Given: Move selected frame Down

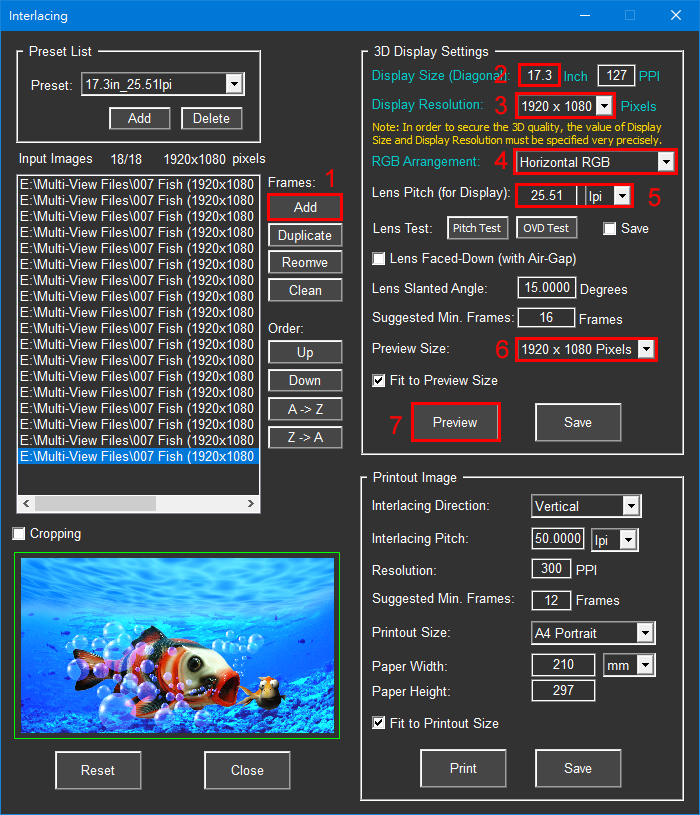Looking at the screenshot, I should 305,380.
